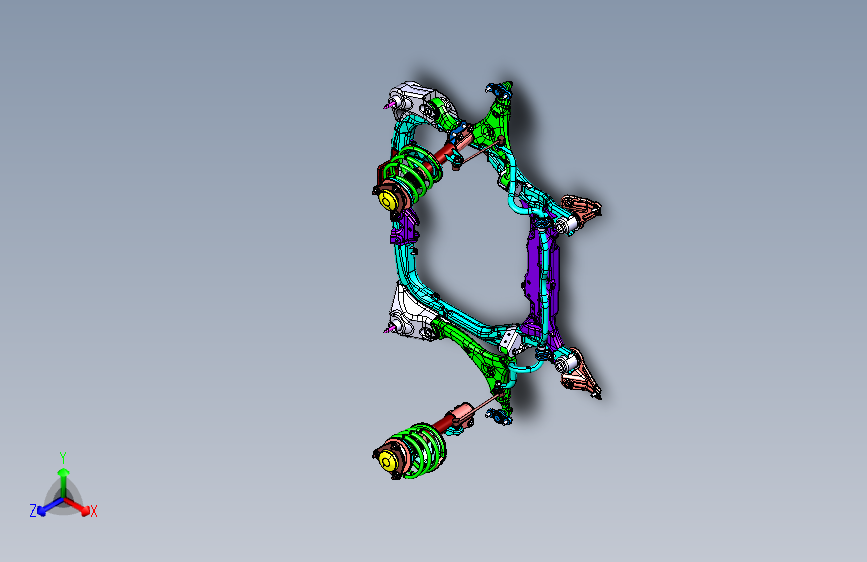Select the lower green control arm
This screenshot has height=562, width=867.
480,358
